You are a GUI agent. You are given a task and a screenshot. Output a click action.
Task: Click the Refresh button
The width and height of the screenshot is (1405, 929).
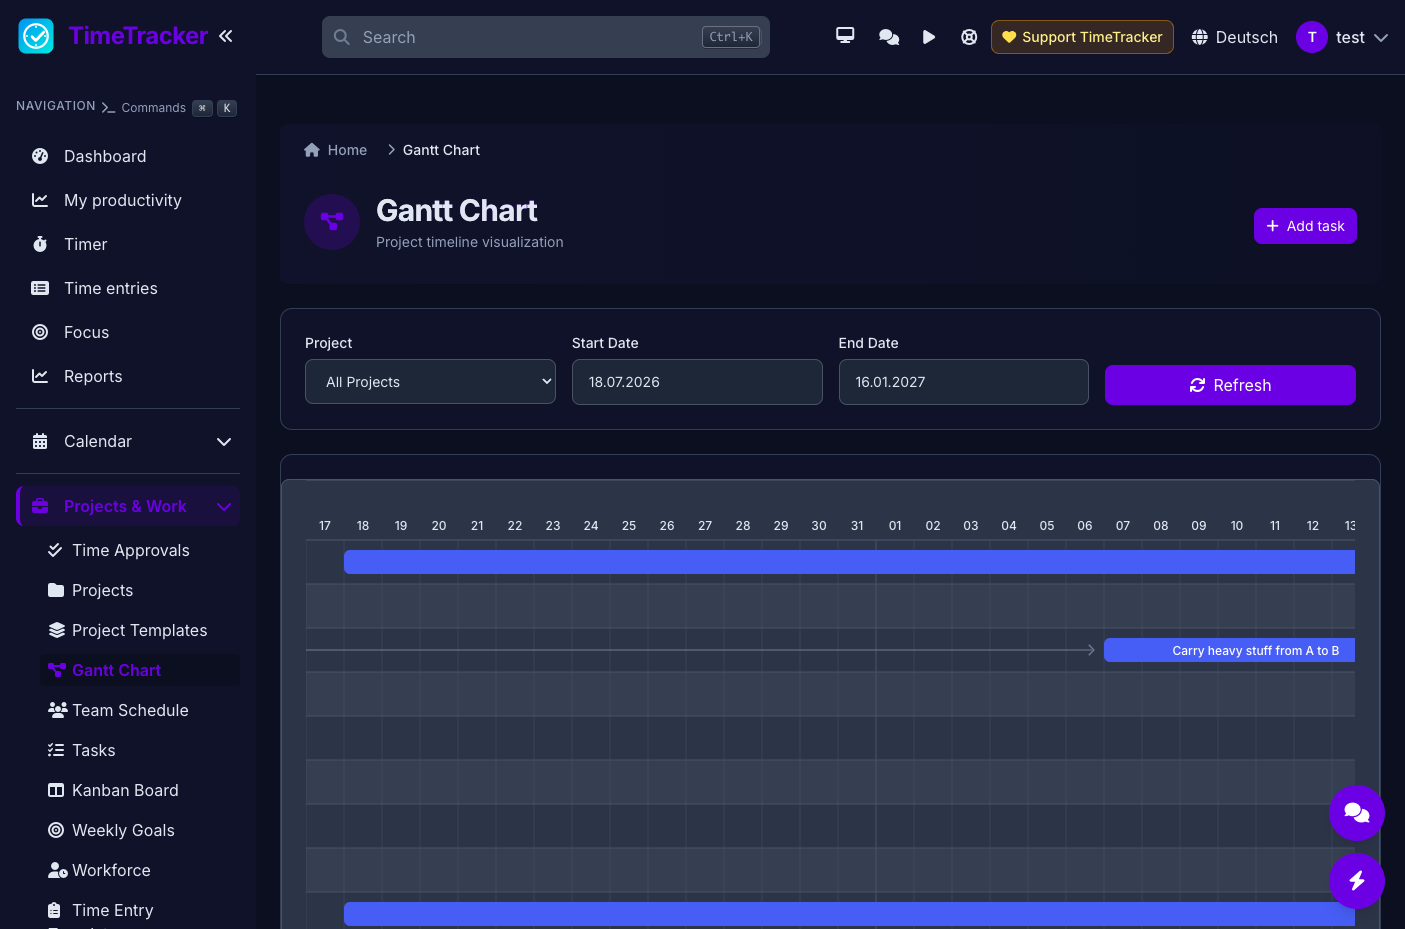pyautogui.click(x=1230, y=385)
